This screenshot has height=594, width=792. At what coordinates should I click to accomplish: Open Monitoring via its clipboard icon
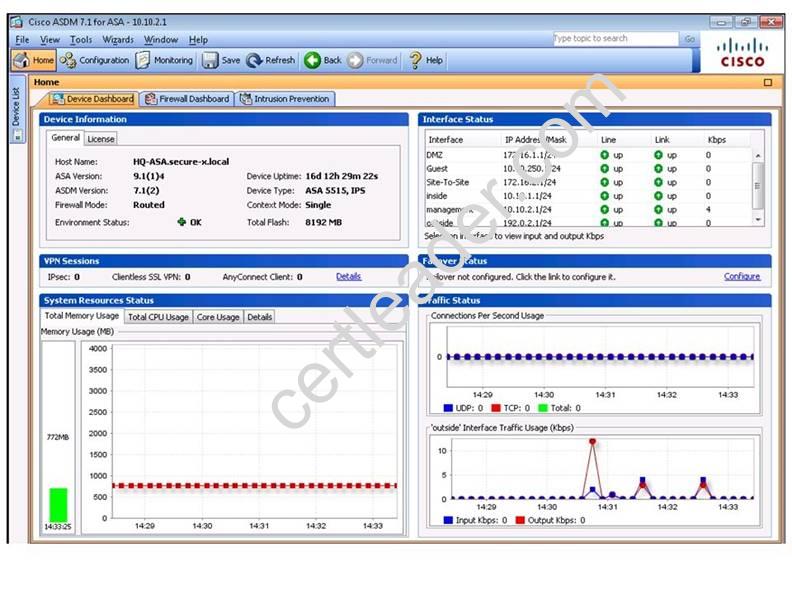click(143, 60)
